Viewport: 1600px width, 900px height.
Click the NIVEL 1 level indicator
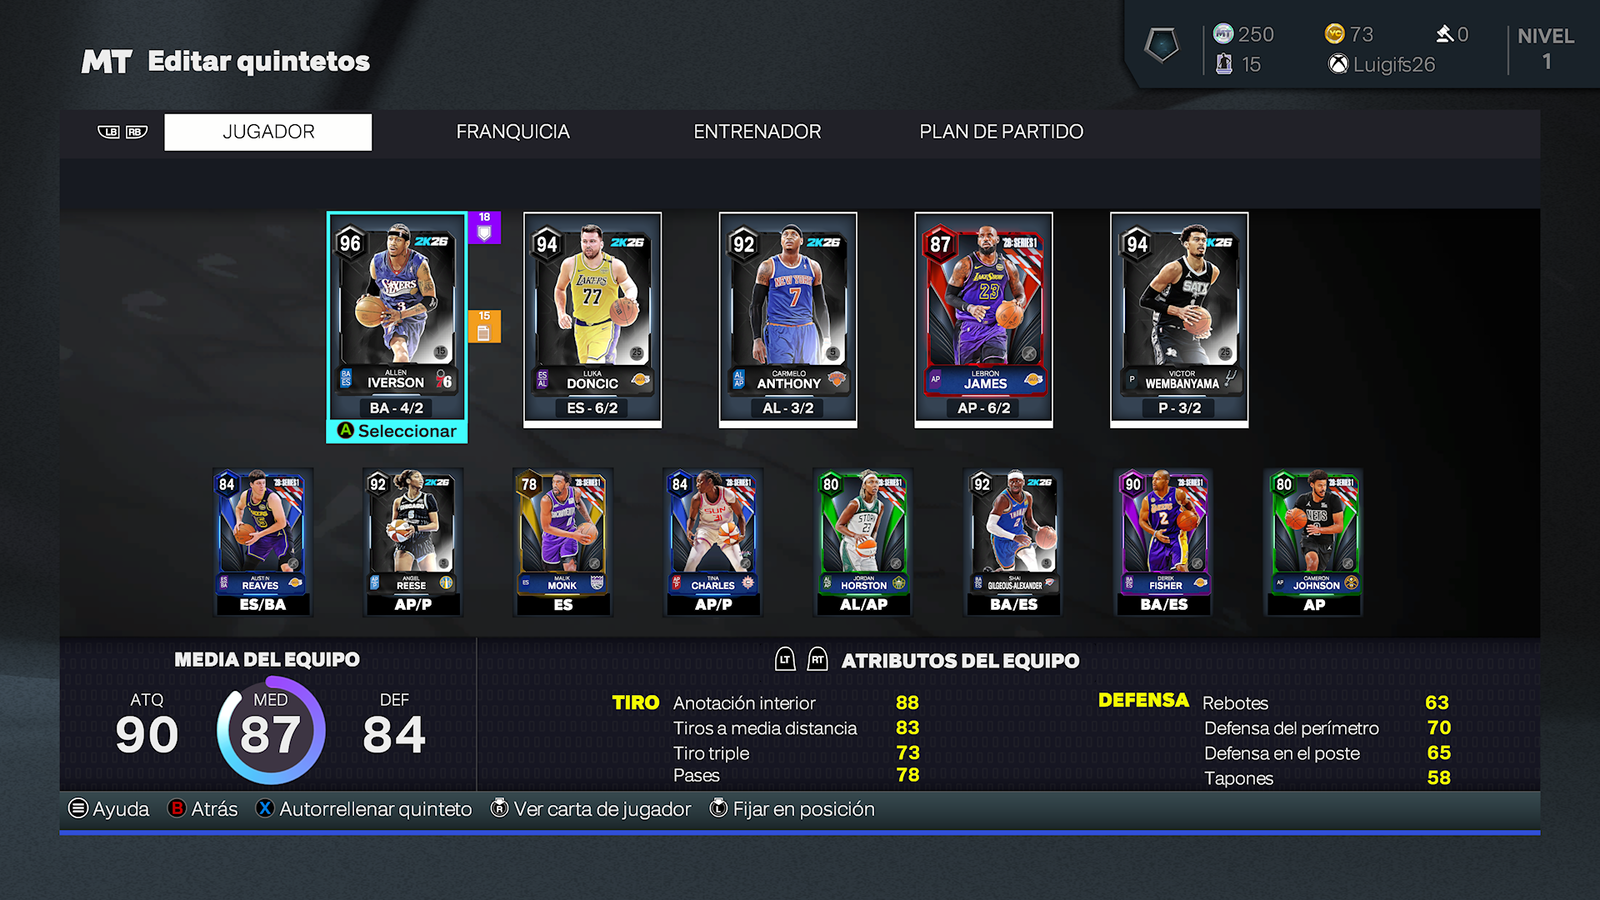point(1546,48)
